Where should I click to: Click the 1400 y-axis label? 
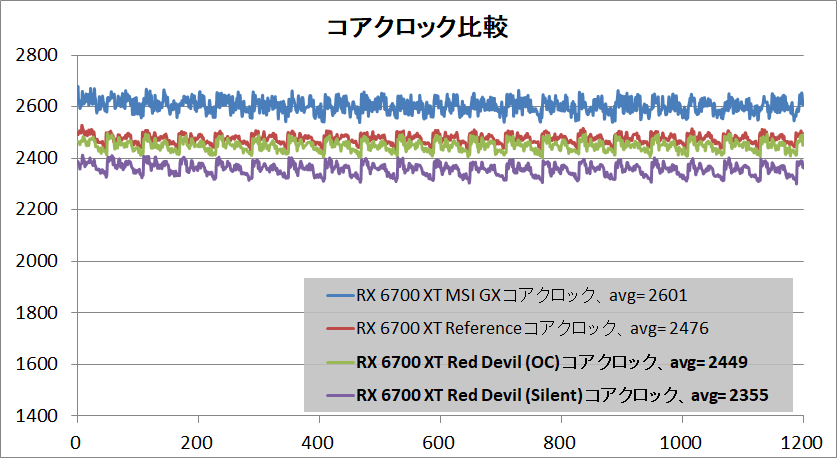[37, 416]
